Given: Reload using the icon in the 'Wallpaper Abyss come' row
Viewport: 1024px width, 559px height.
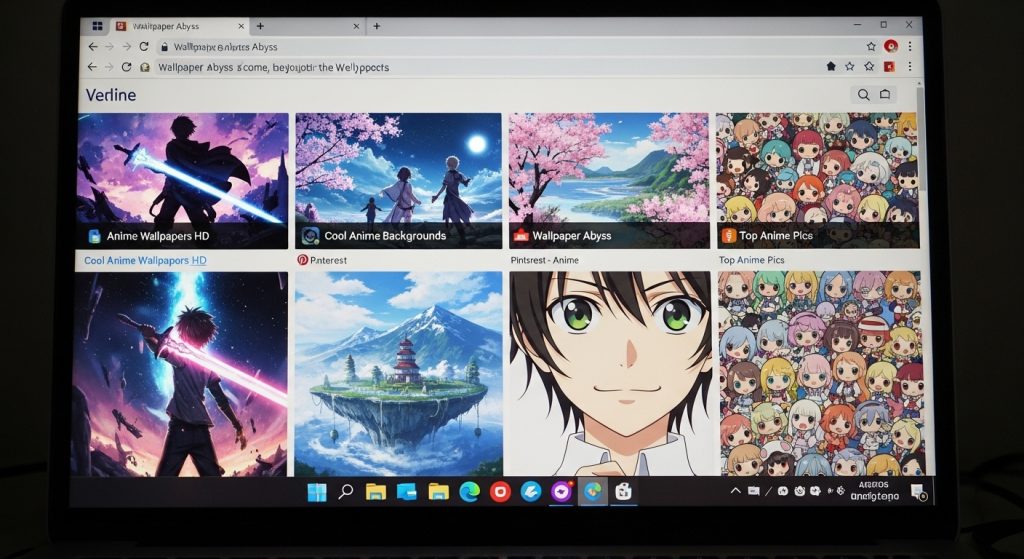Looking at the screenshot, I should click(x=127, y=67).
